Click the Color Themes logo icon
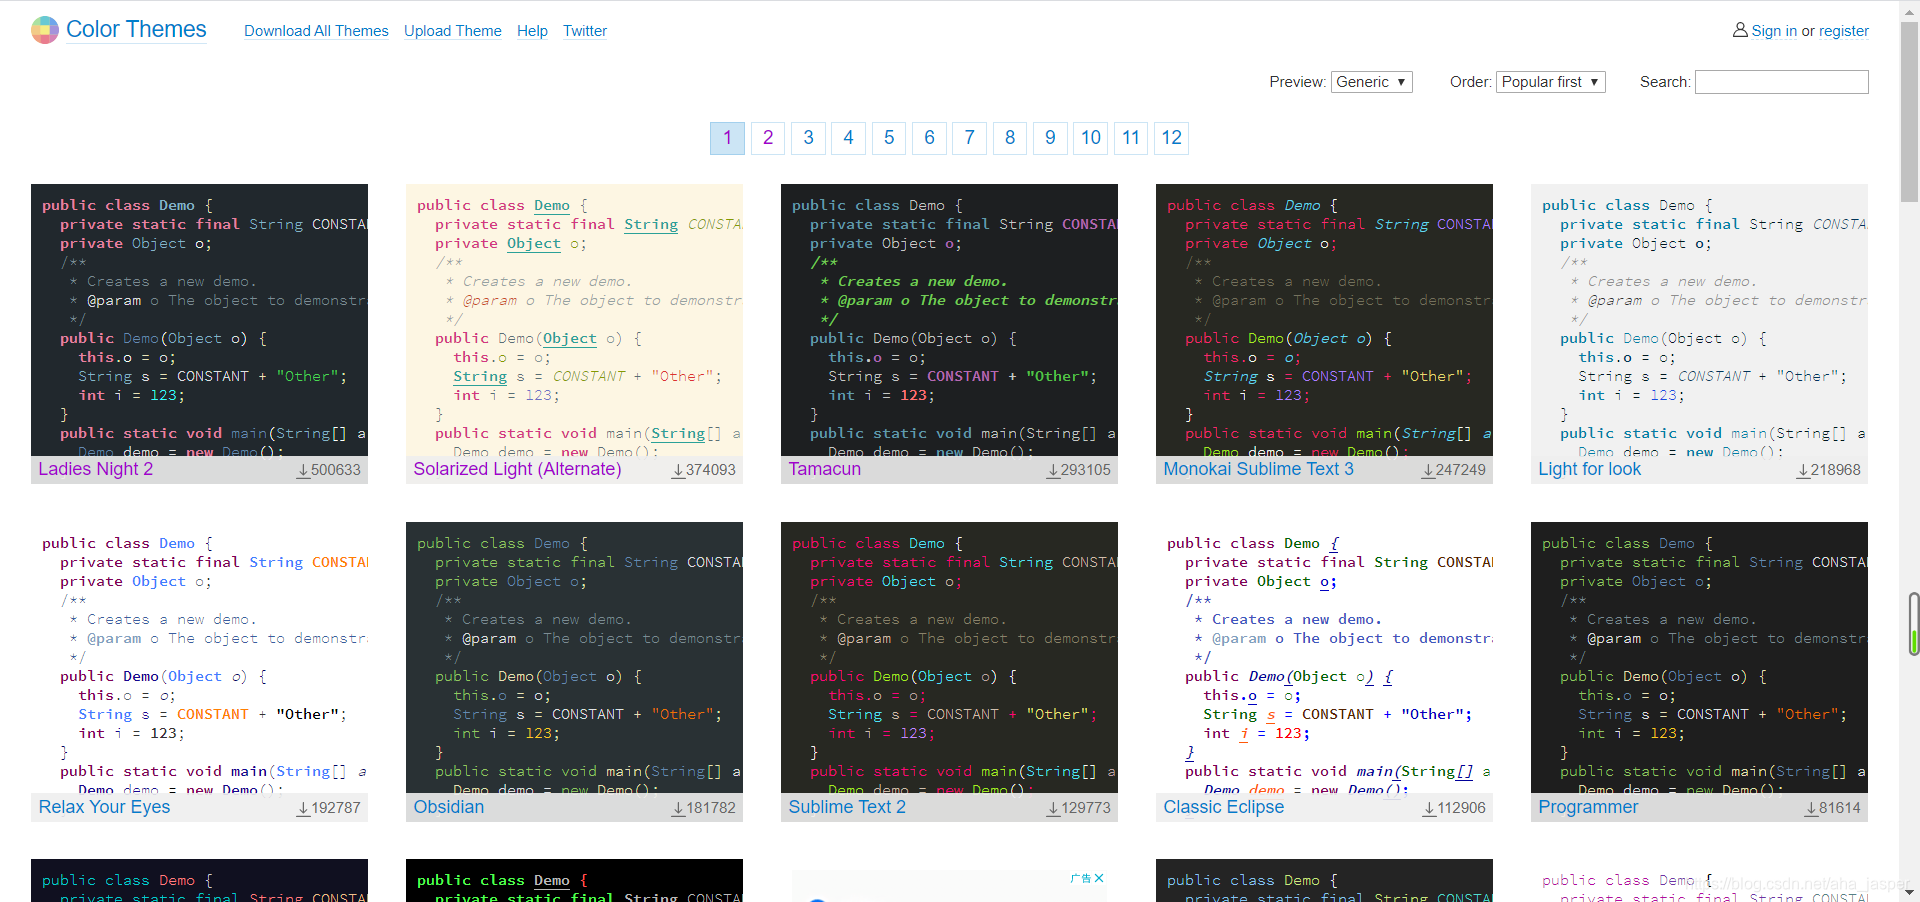Image resolution: width=1920 pixels, height=902 pixels. coord(45,30)
